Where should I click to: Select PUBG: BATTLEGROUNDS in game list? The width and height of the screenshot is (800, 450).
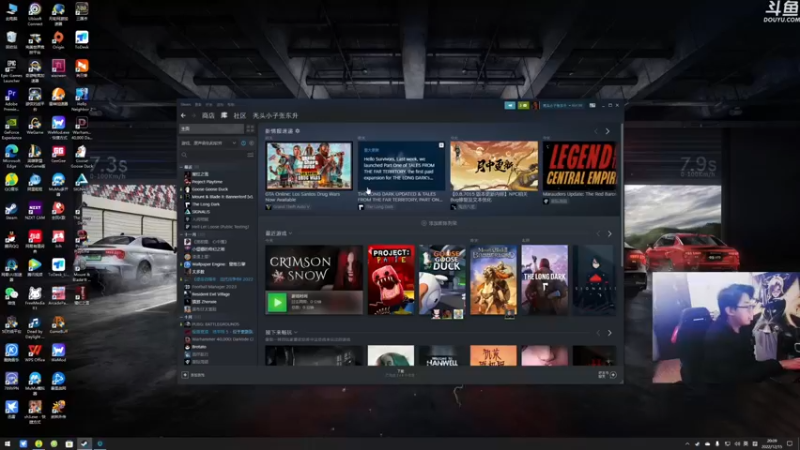pos(212,324)
